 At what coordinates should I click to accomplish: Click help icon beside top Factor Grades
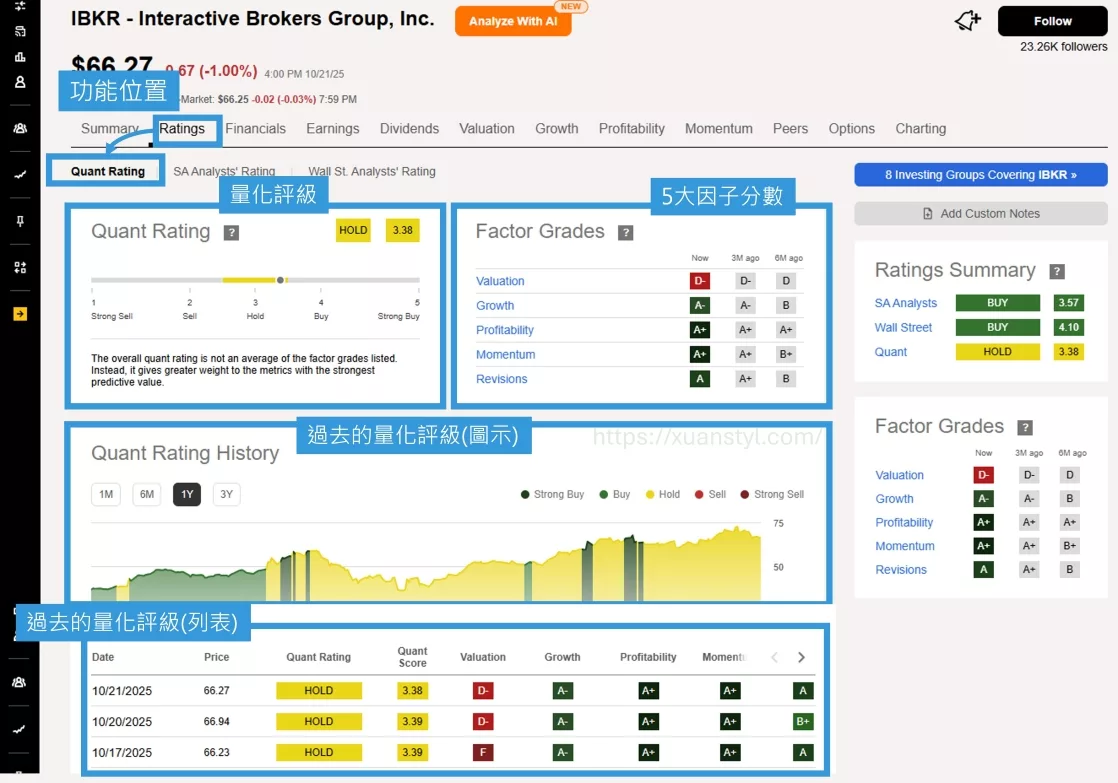[x=626, y=233]
